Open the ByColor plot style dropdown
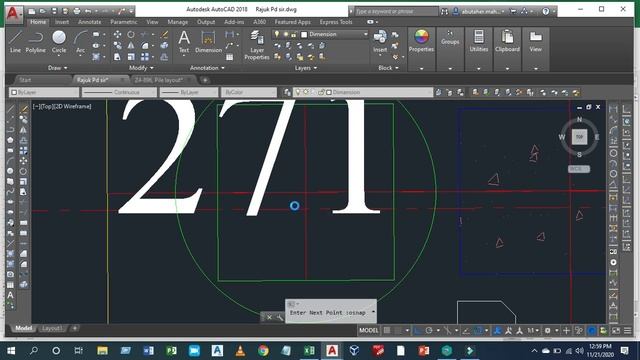The image size is (640, 360). [249, 92]
